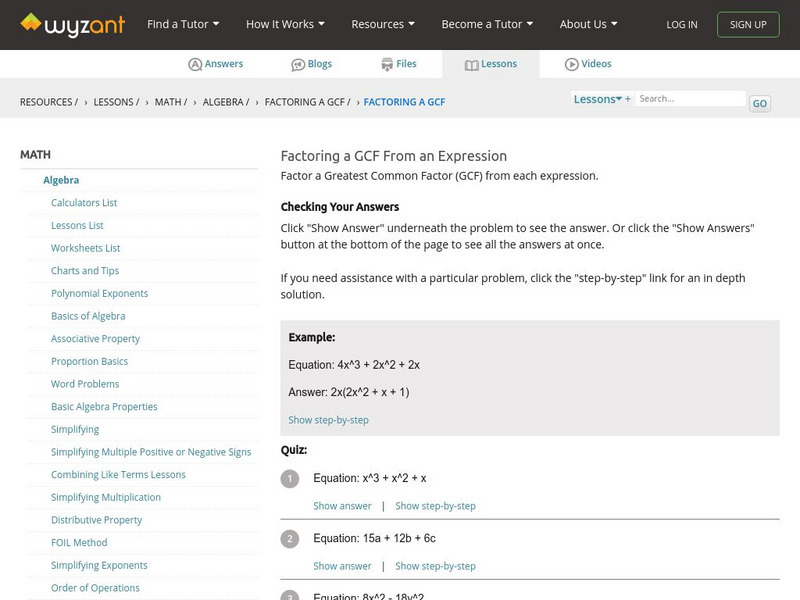This screenshot has height=600, width=800.
Task: Open the Lessons search category selector
Action: pyautogui.click(x=601, y=99)
